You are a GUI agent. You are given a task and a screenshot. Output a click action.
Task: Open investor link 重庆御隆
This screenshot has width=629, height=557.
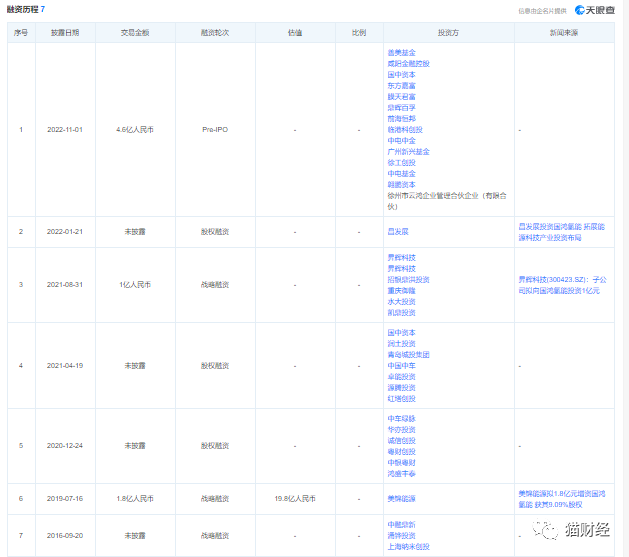pyautogui.click(x=401, y=290)
